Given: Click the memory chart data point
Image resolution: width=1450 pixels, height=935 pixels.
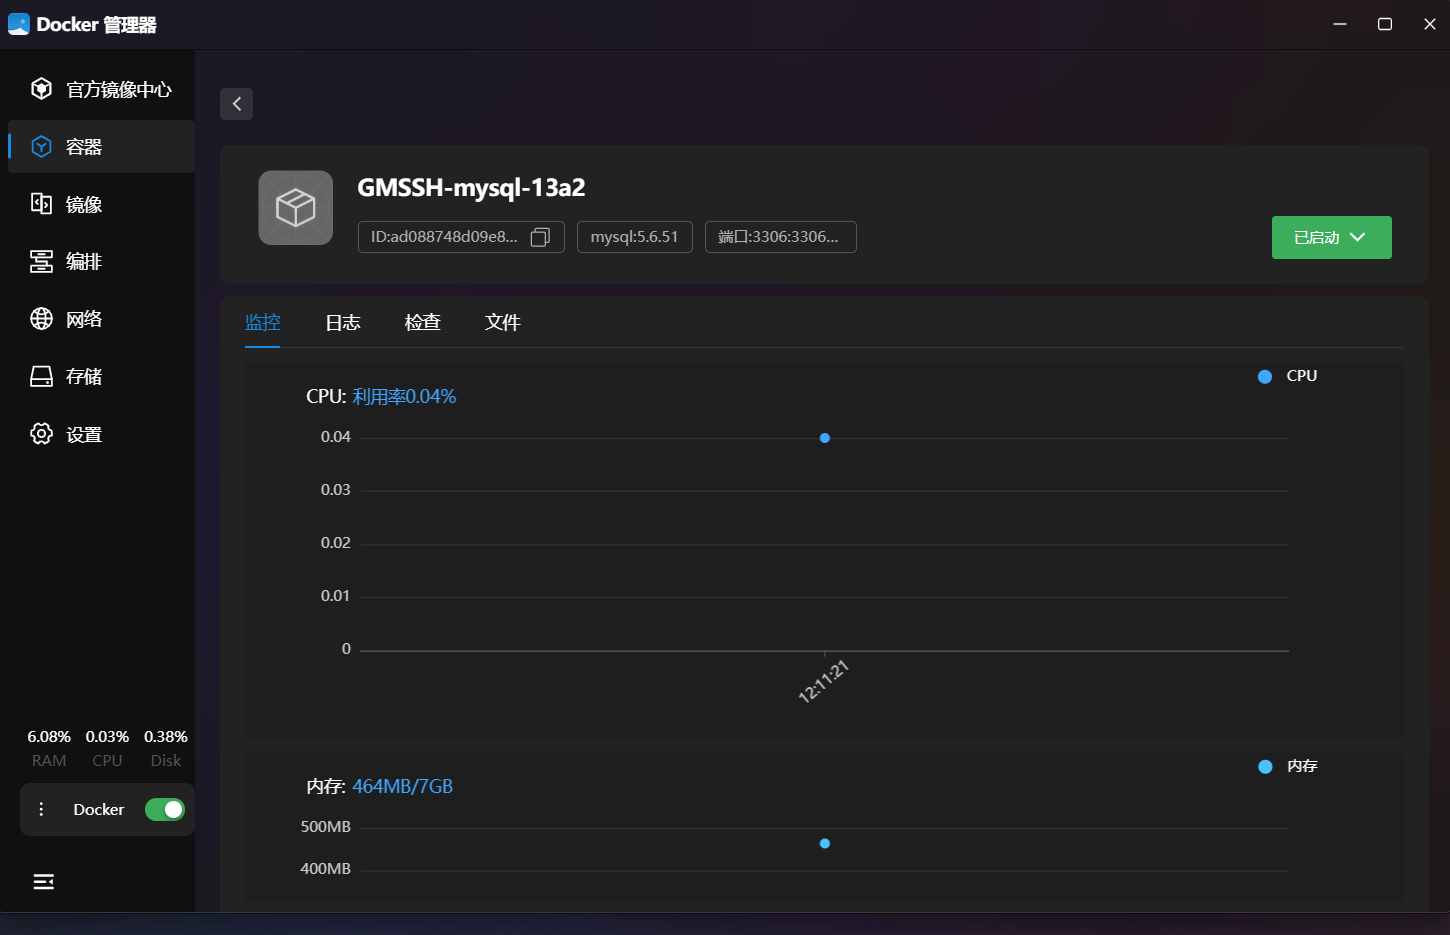Looking at the screenshot, I should (x=825, y=843).
